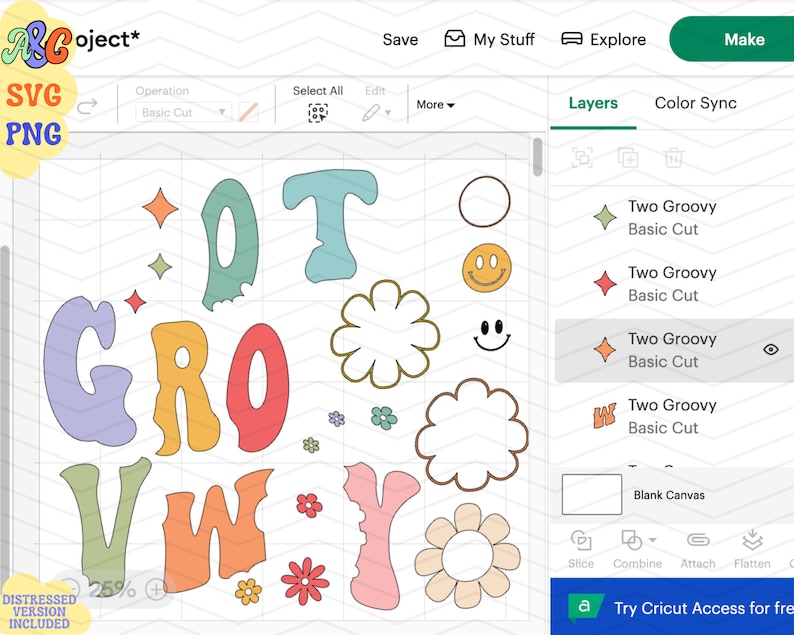Select the orange W Two Groovy layer

[x=674, y=416]
